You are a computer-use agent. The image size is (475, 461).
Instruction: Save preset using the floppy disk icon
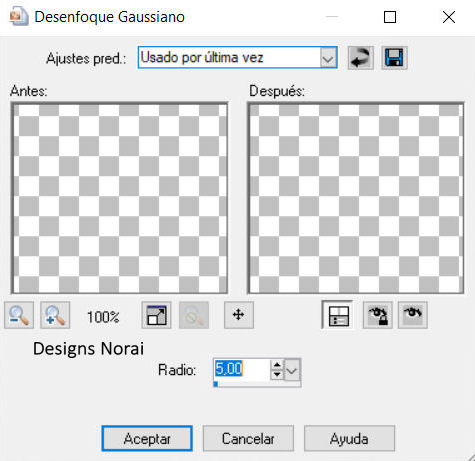pos(394,58)
